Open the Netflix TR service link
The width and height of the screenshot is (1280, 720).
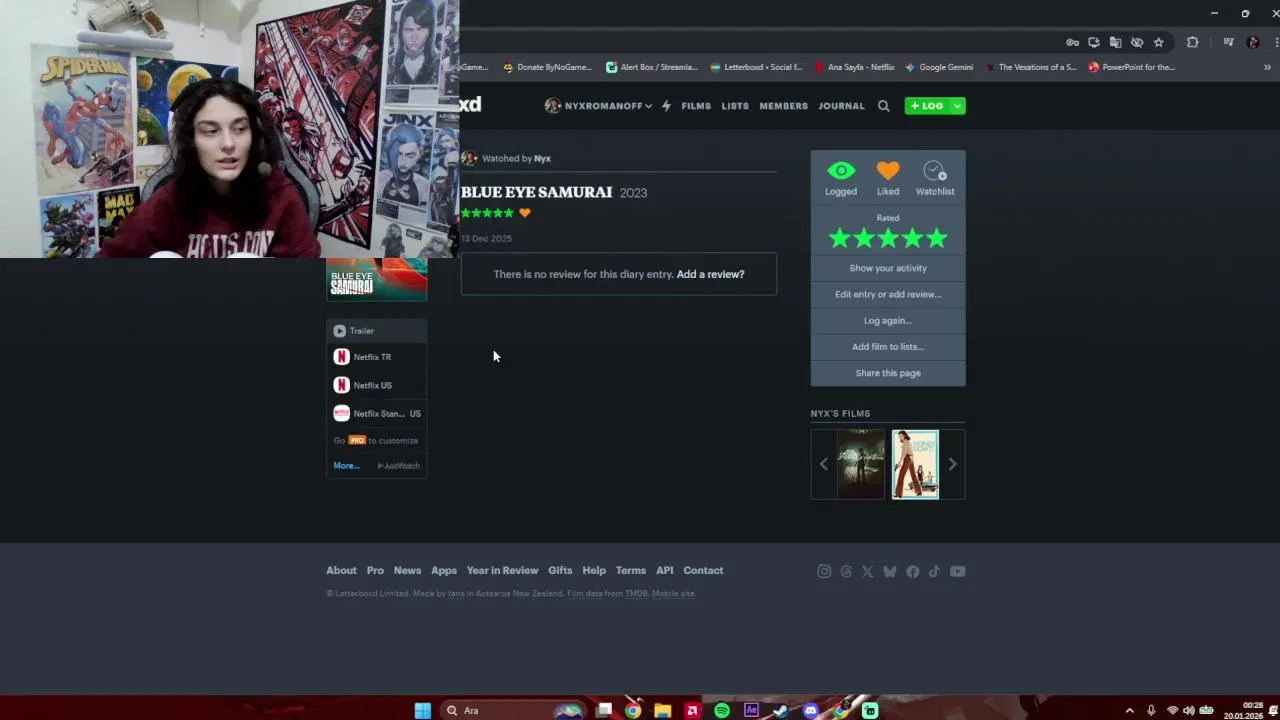377,357
